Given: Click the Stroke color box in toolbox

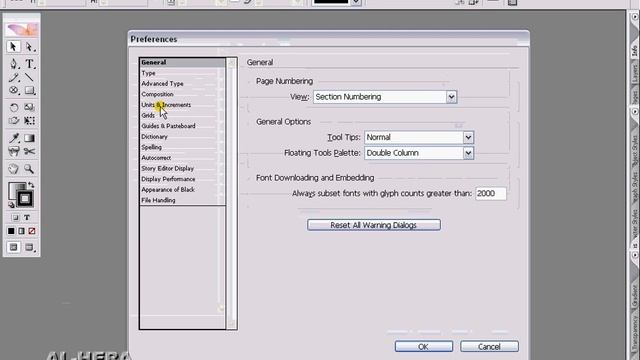Looking at the screenshot, I should coord(24,198).
